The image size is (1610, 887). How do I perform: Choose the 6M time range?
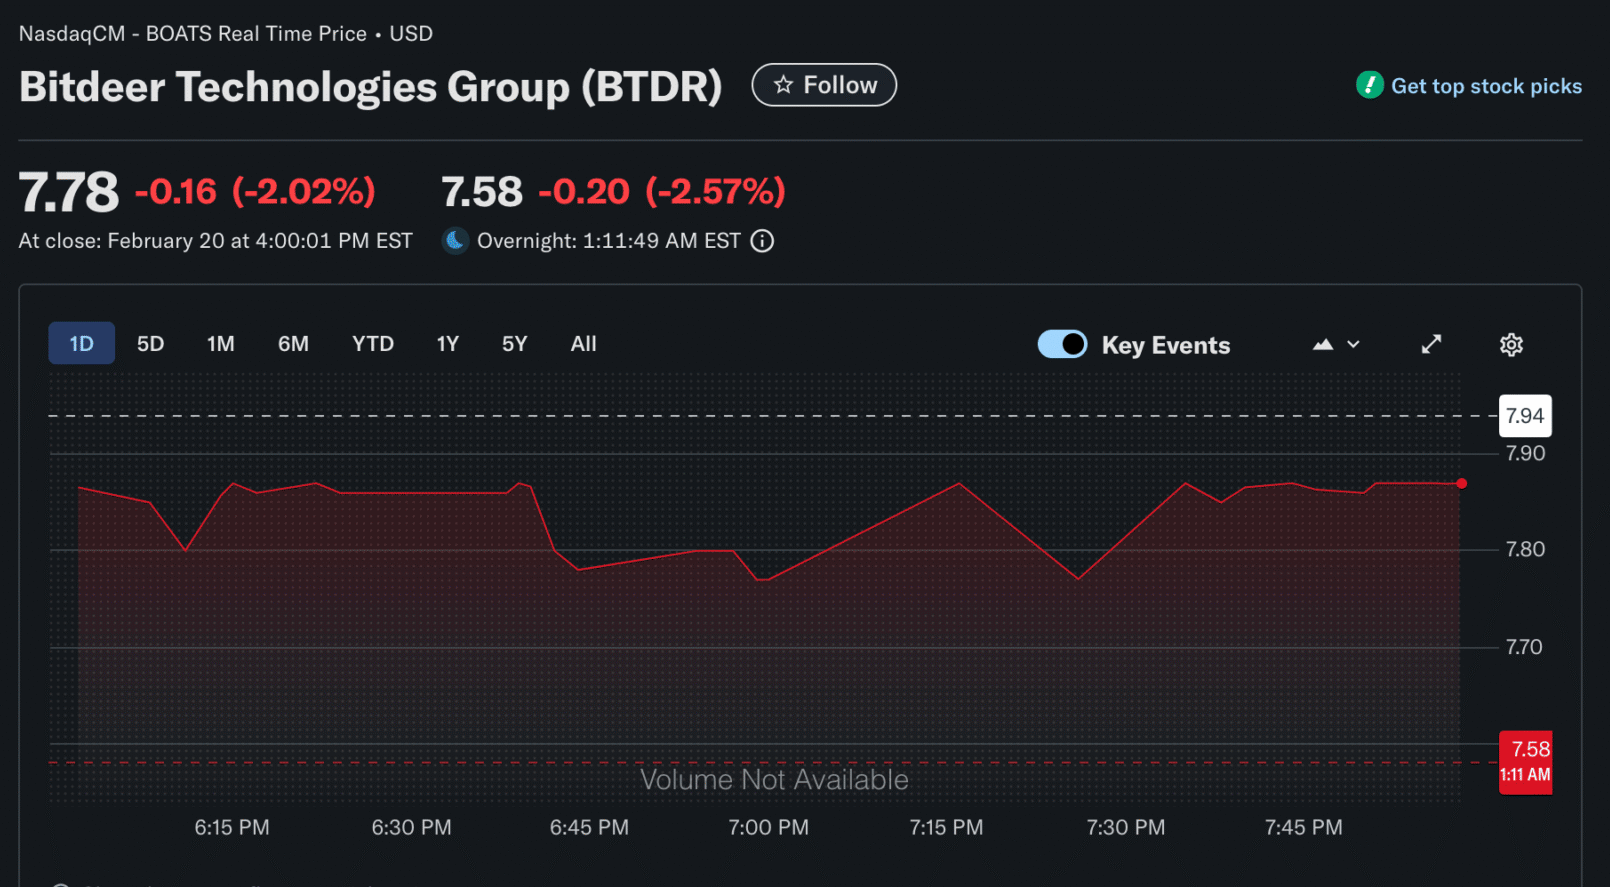click(293, 344)
